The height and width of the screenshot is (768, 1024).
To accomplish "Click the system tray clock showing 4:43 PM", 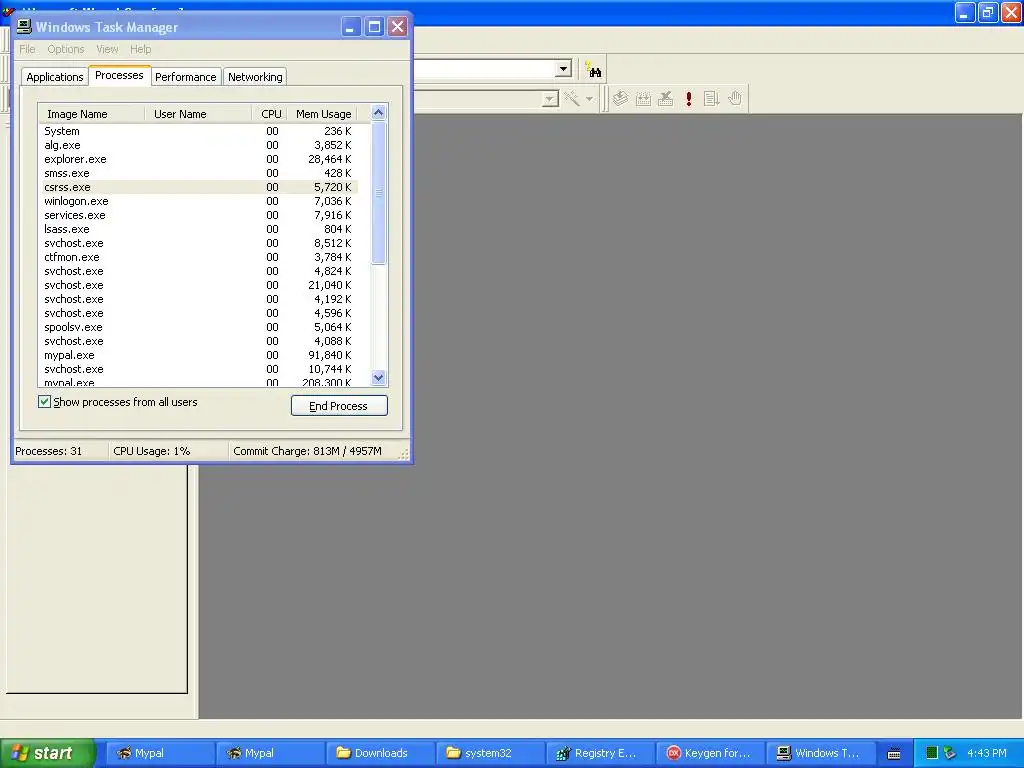I will pos(987,753).
